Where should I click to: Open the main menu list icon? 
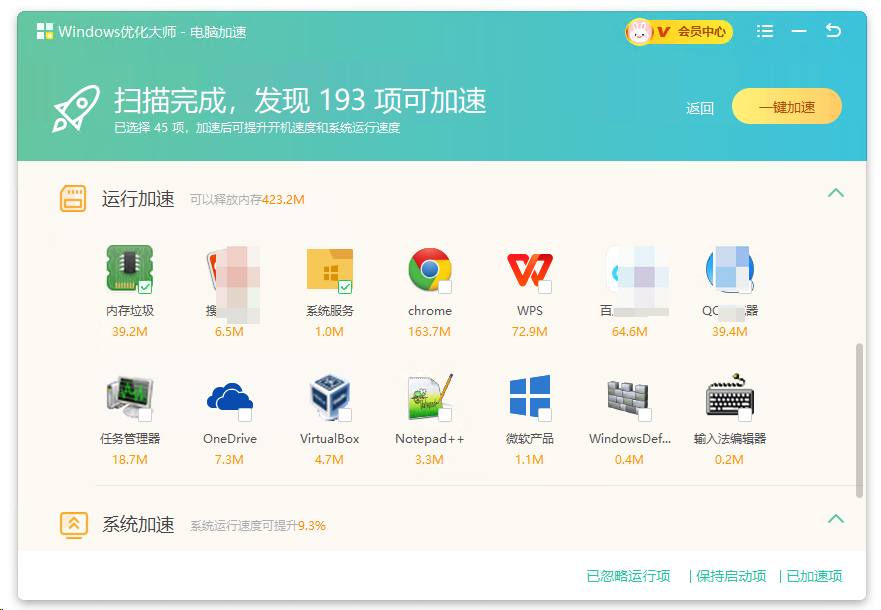click(765, 31)
